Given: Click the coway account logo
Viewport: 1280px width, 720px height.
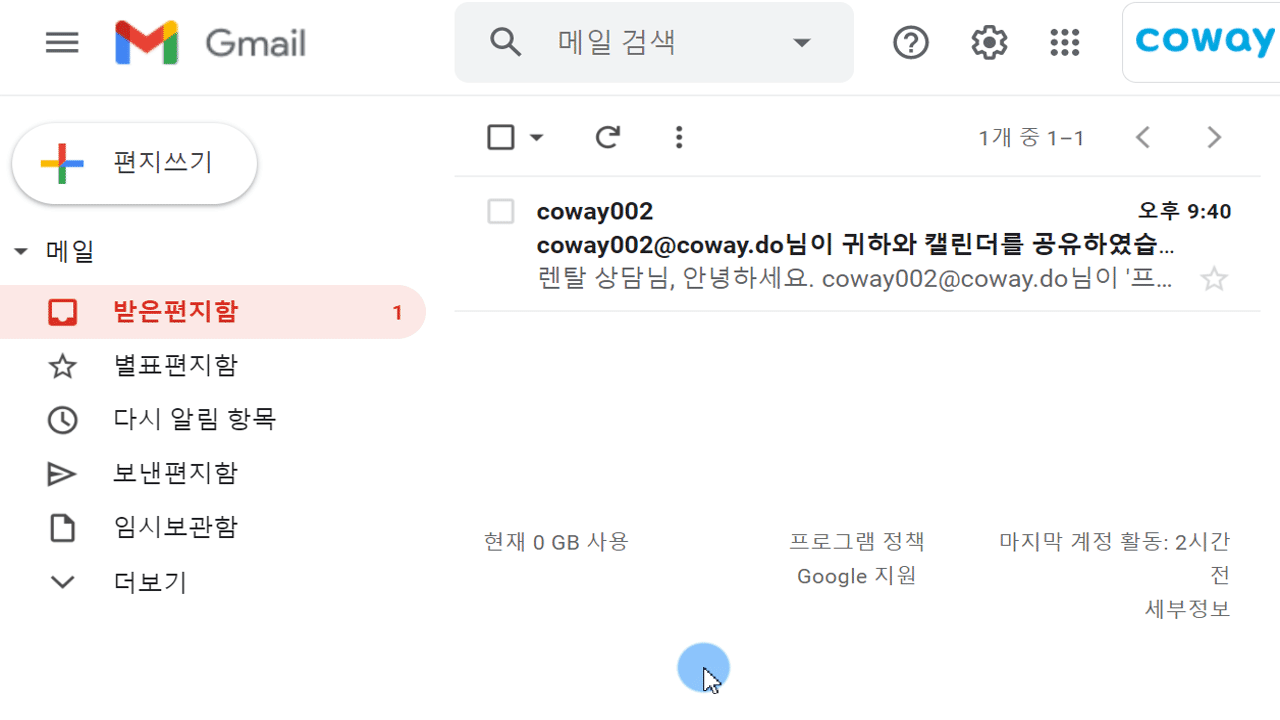Looking at the screenshot, I should pos(1205,41).
